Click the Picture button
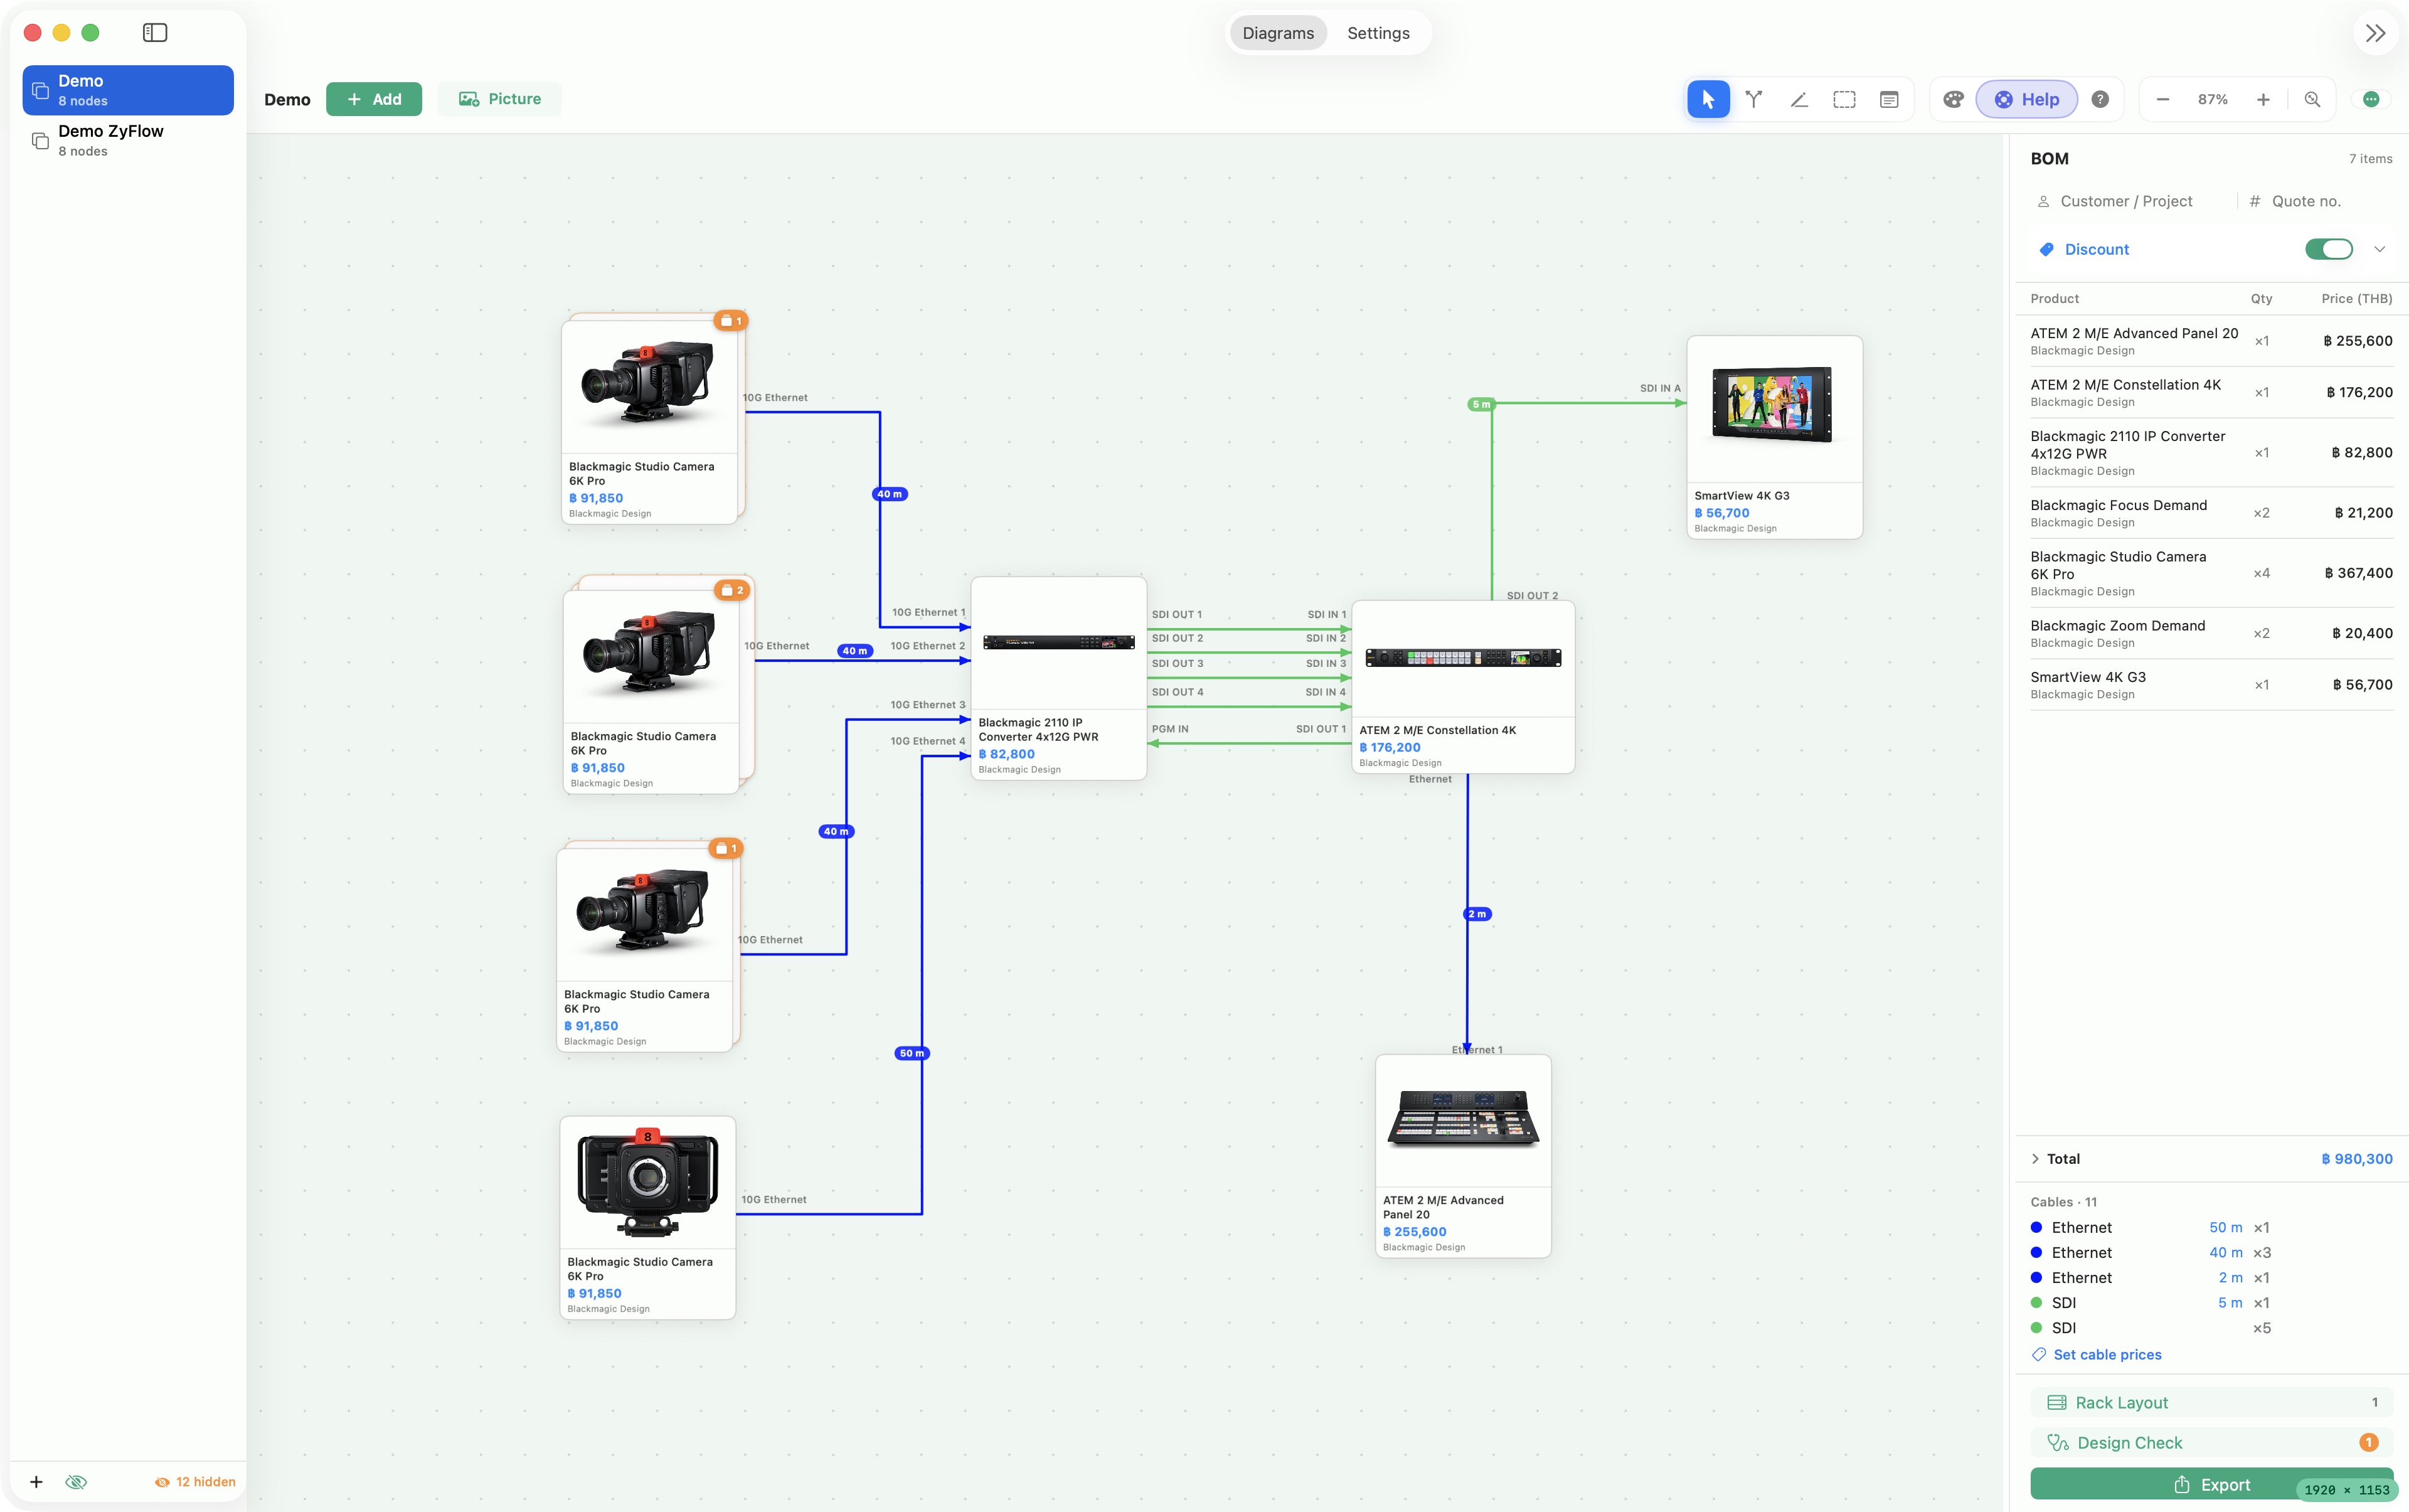 pyautogui.click(x=499, y=99)
